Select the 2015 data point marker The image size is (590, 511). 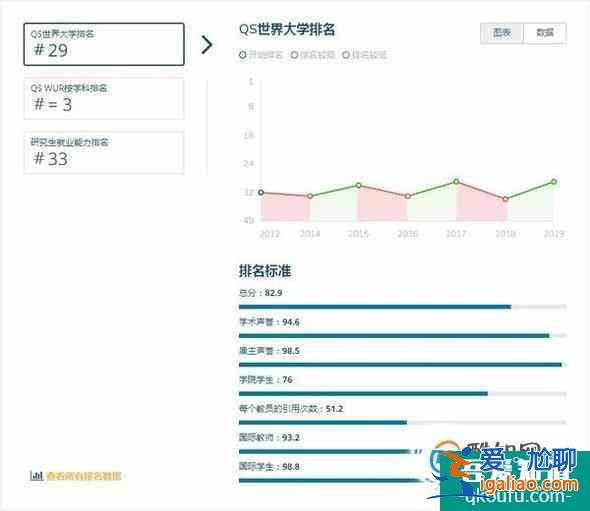click(x=359, y=186)
